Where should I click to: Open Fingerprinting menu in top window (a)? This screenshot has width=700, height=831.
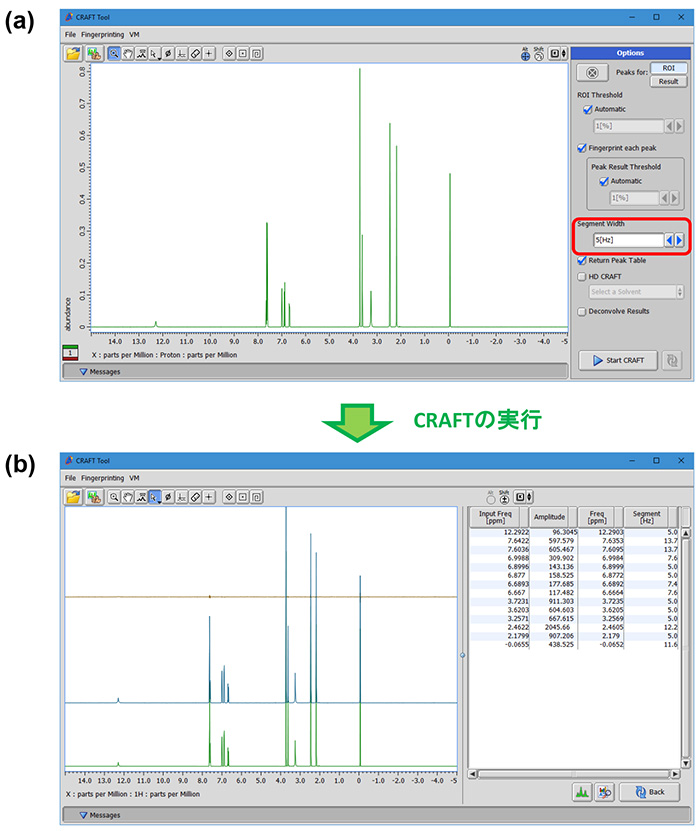pos(102,34)
